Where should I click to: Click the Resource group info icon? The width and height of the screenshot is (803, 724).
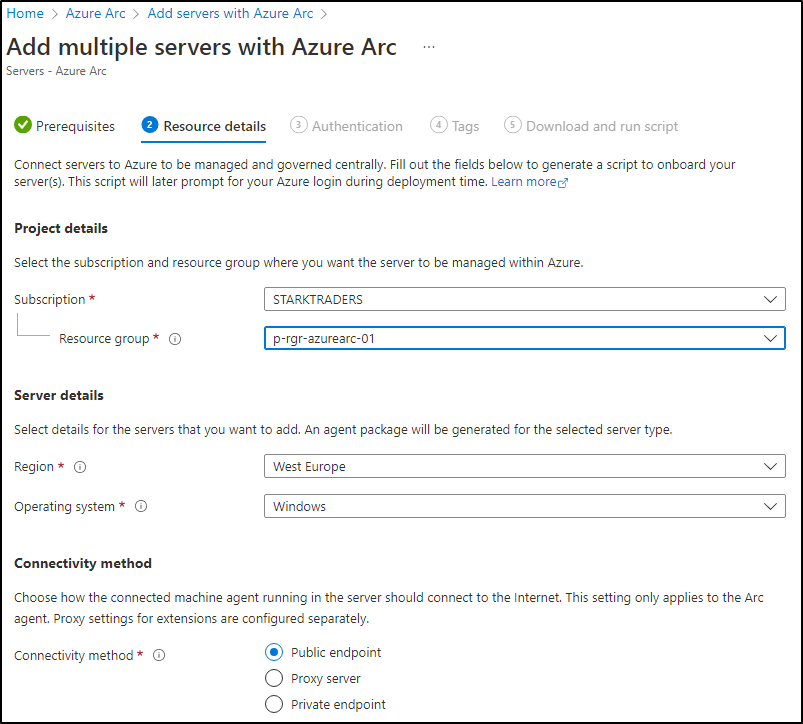pos(175,339)
